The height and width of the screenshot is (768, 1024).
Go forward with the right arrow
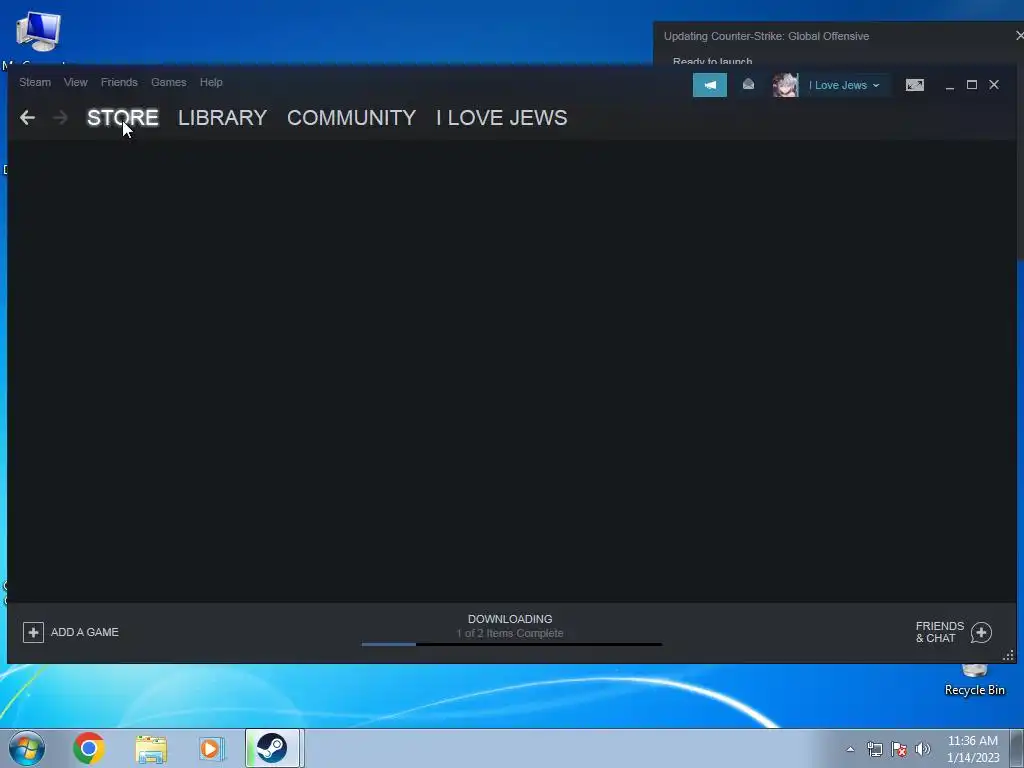60,118
